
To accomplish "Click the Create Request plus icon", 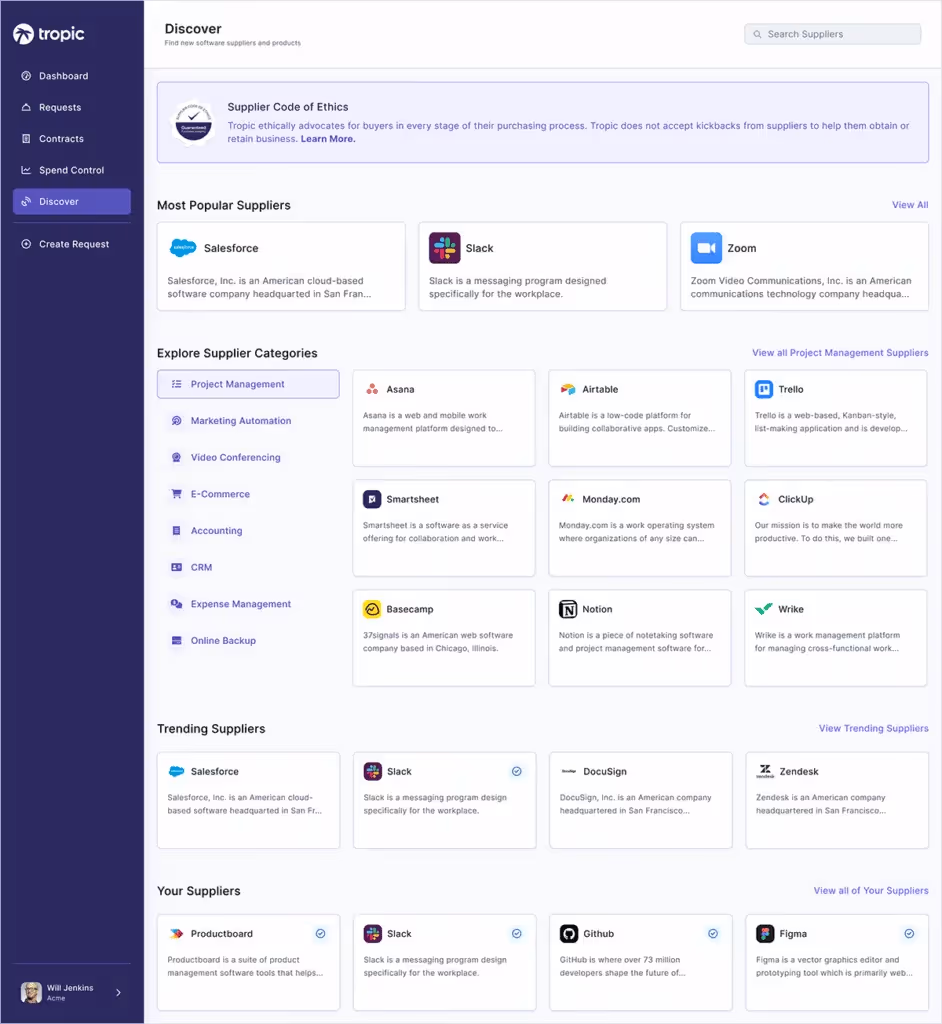I will [x=26, y=244].
